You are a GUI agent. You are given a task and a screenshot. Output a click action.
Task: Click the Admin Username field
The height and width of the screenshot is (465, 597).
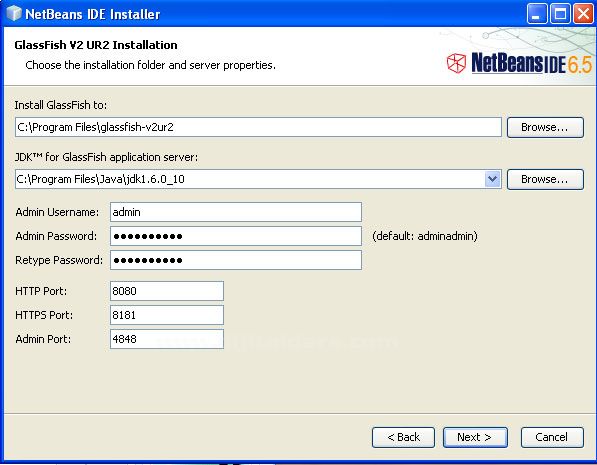pos(236,212)
